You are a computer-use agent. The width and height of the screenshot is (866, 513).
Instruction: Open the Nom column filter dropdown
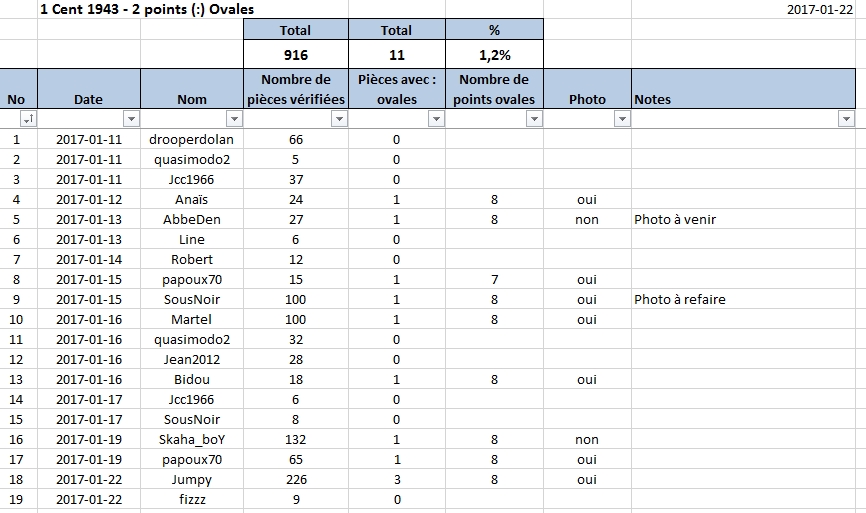[x=235, y=119]
